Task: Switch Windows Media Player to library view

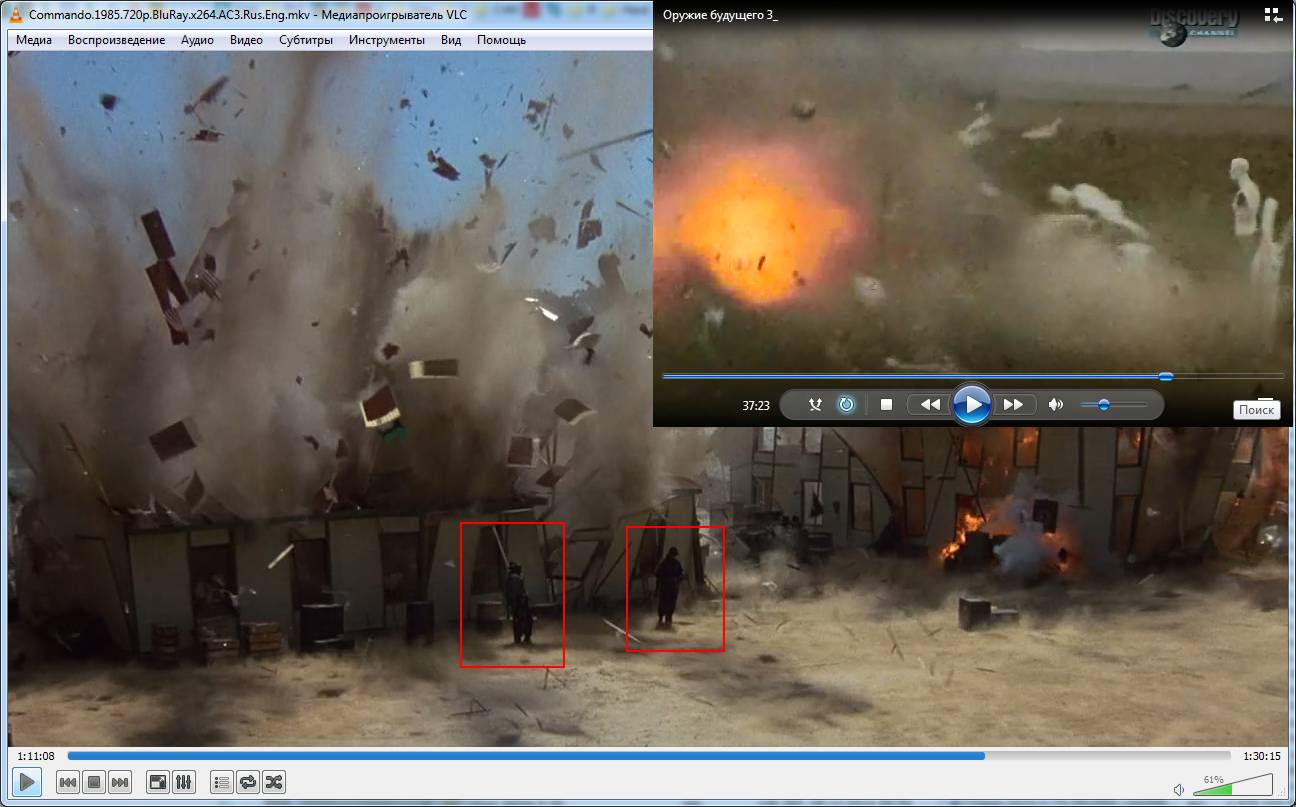Action: pyautogui.click(x=1272, y=15)
